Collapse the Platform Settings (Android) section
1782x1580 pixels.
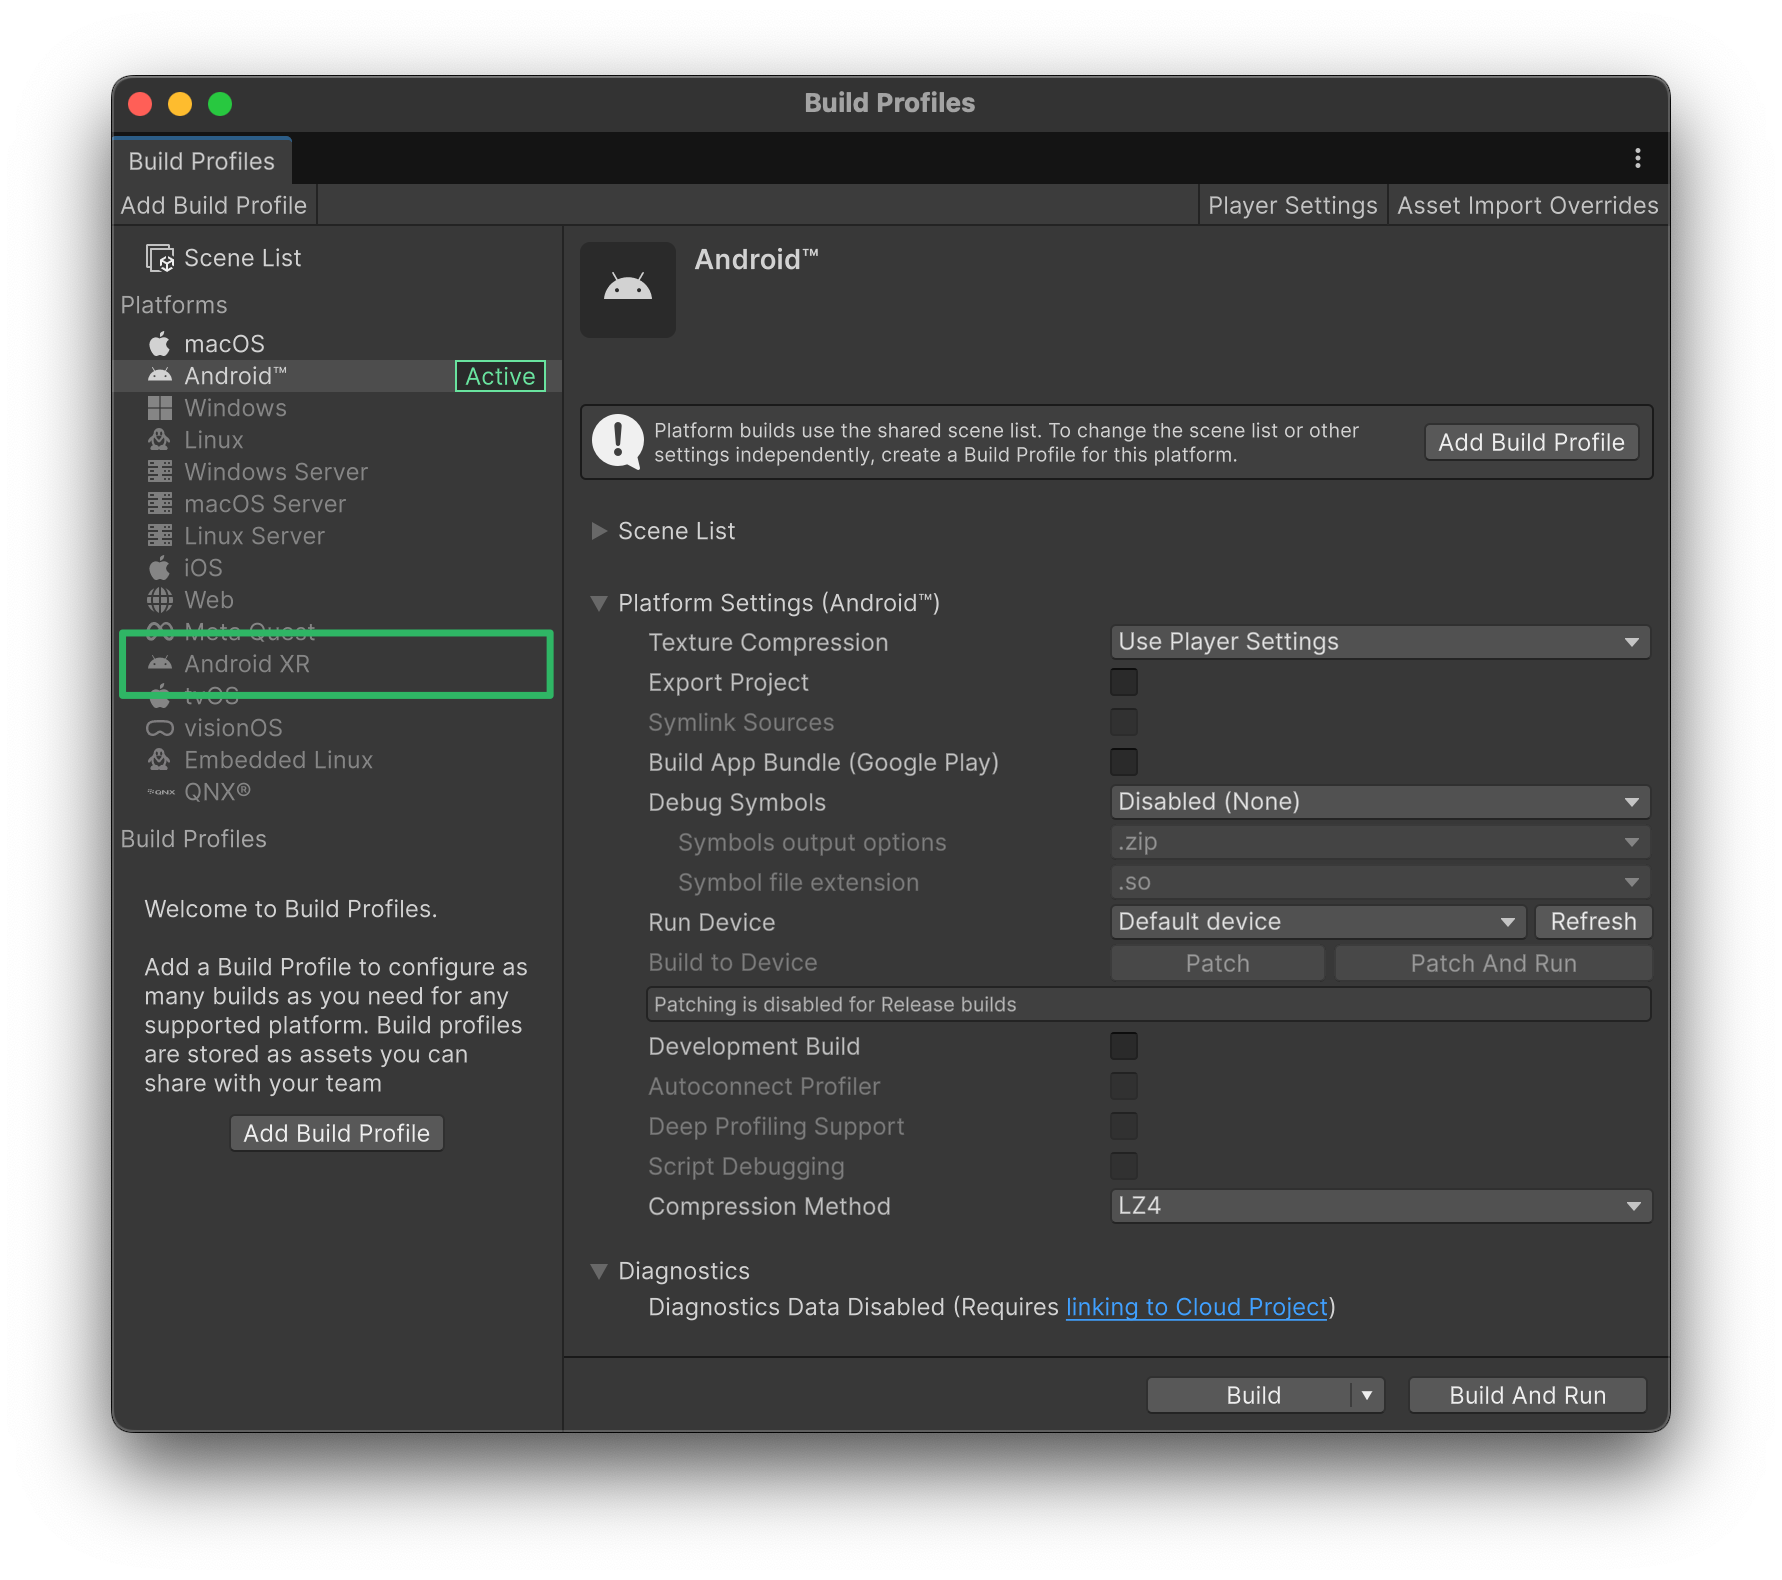point(599,603)
